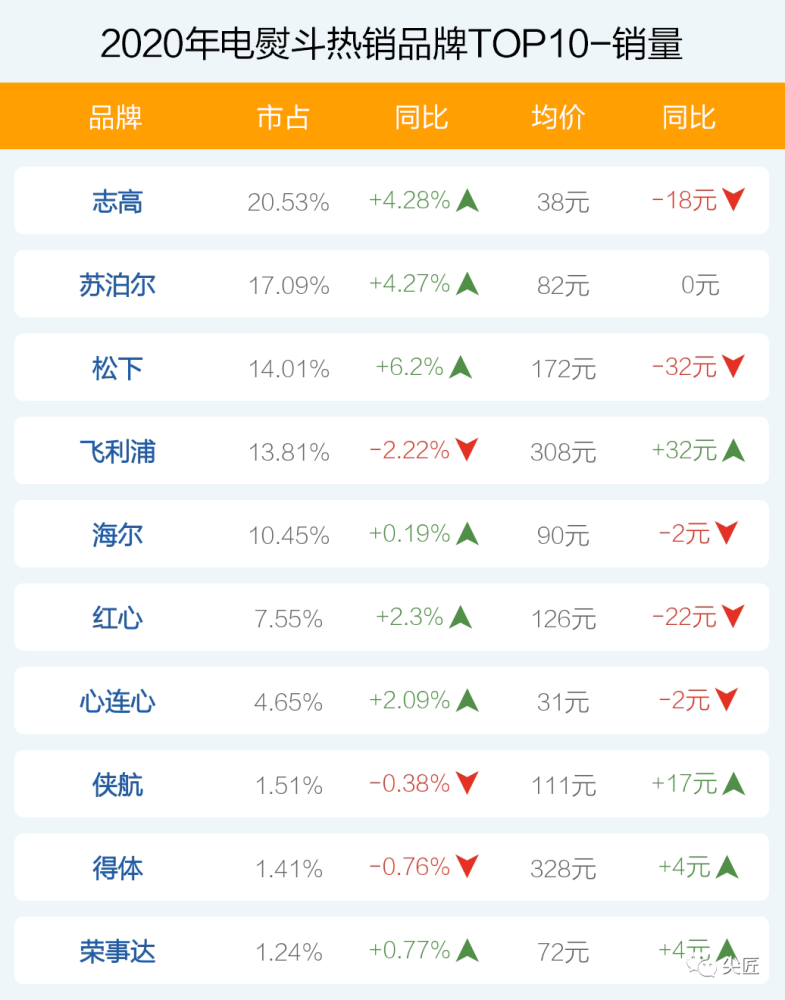Click the 海尔 brand name
This screenshot has height=1000, width=785.
click(x=117, y=534)
